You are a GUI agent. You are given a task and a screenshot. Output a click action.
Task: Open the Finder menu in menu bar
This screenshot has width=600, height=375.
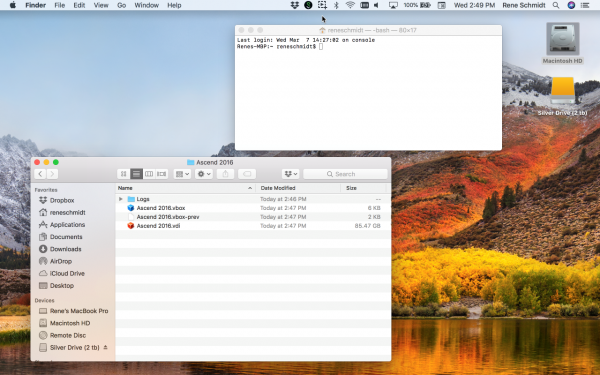pyautogui.click(x=36, y=5)
